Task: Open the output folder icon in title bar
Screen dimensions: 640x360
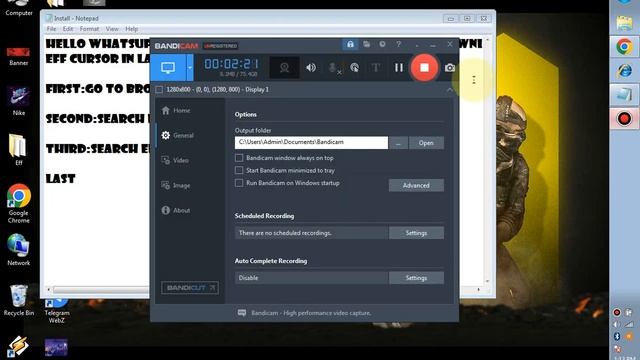Action: [x=367, y=44]
